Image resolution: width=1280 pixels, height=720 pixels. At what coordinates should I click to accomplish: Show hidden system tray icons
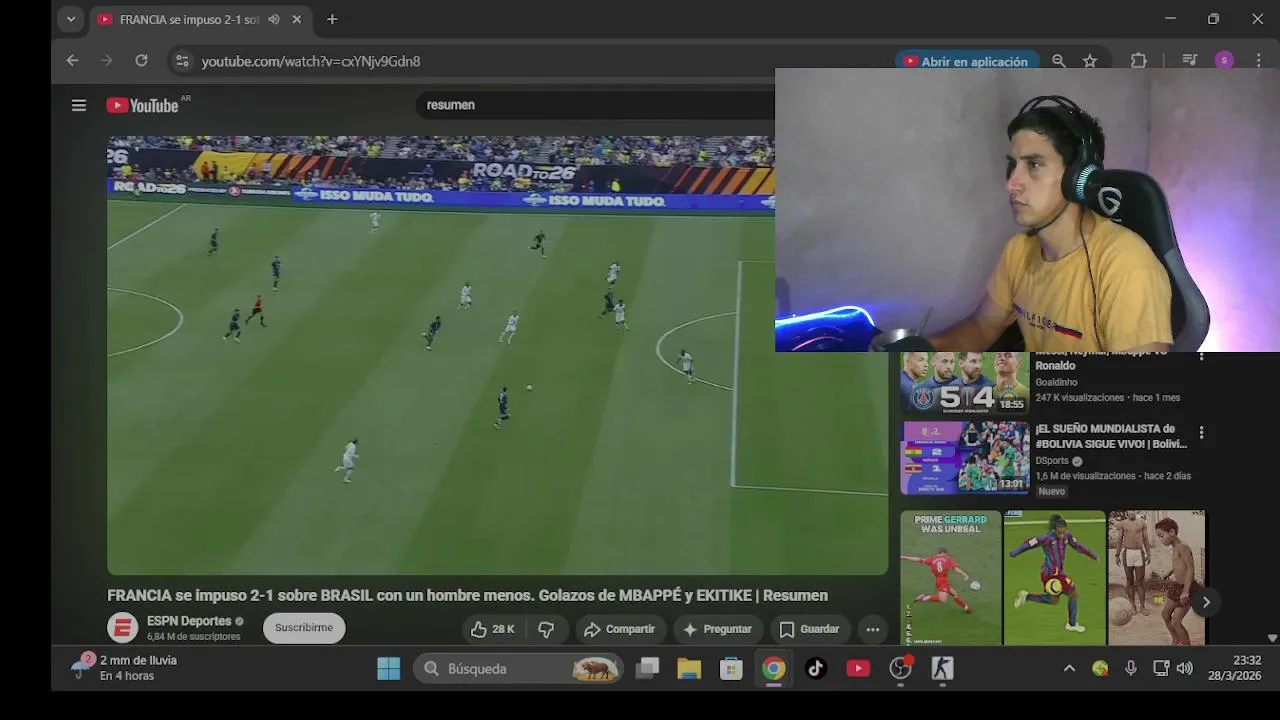(x=1069, y=668)
